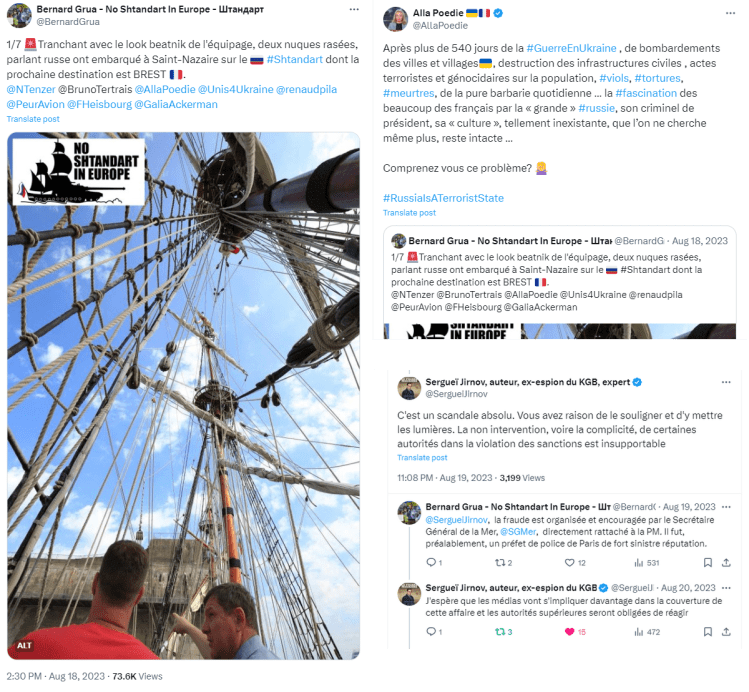
Task: Translate Alla Poedie's post
Action: pos(409,213)
